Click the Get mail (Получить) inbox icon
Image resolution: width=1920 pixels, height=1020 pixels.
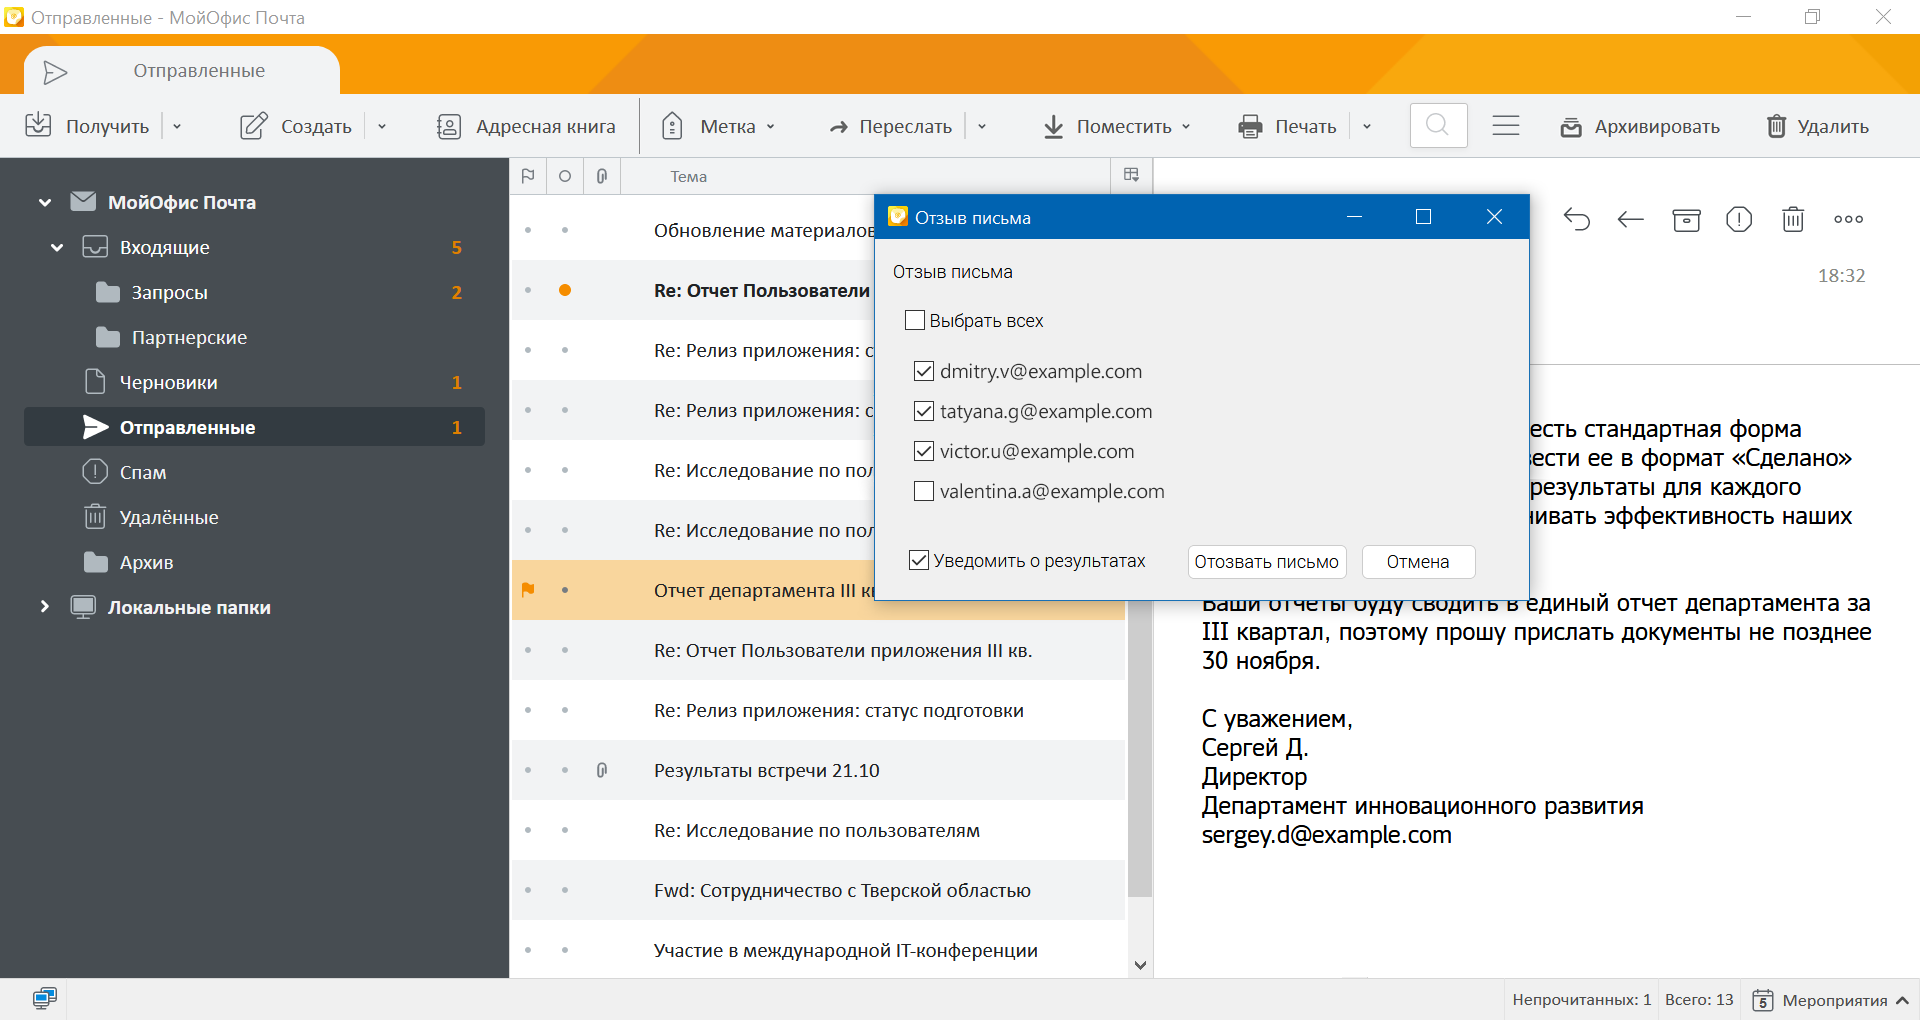point(38,125)
